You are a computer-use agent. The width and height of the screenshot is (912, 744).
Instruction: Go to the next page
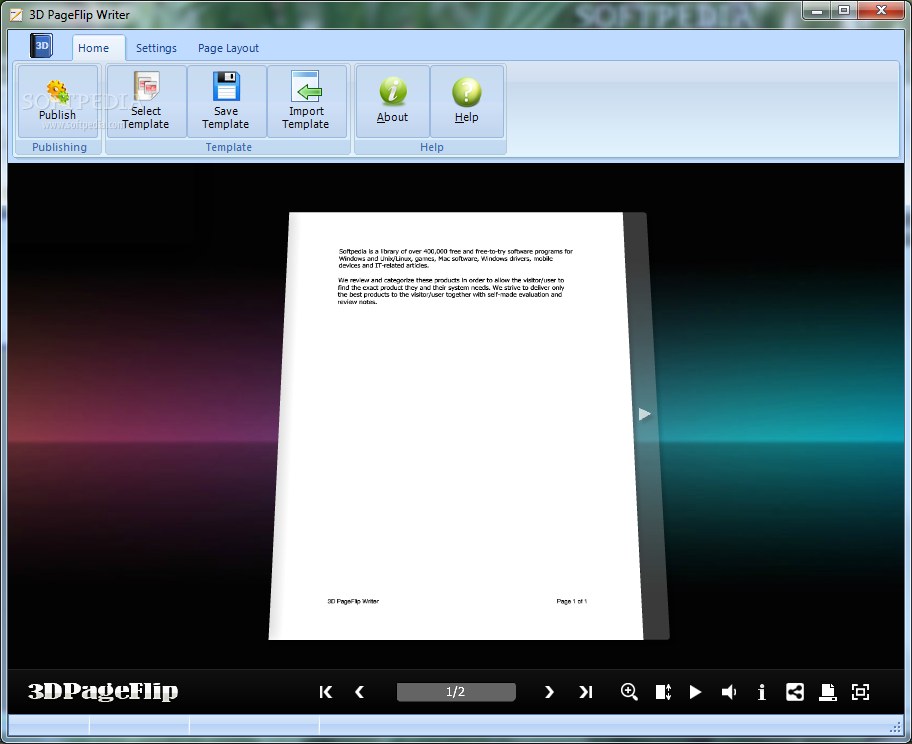[549, 692]
